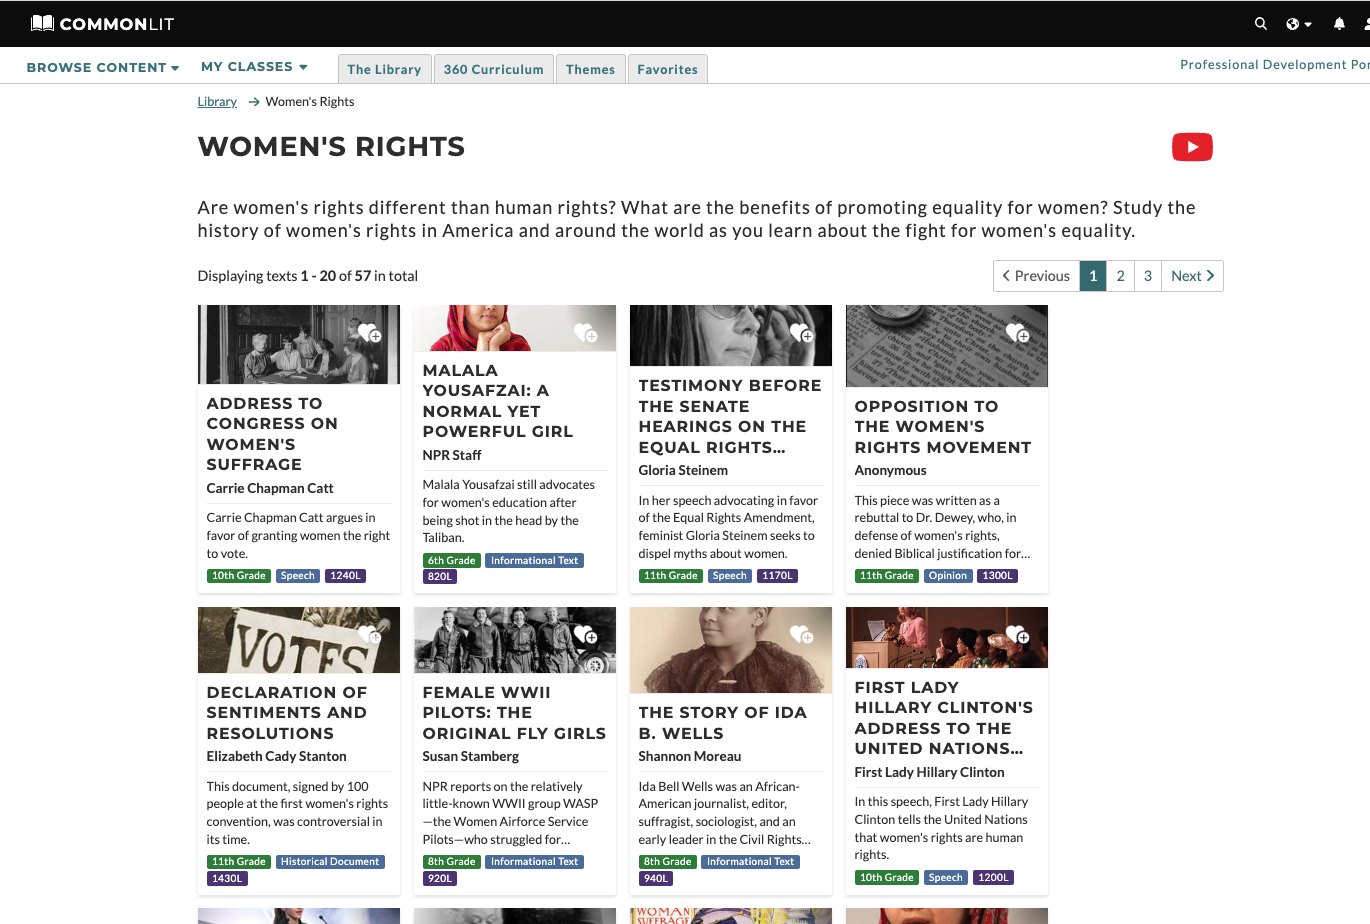Screen dimensions: 1370x924
Task: Click the CommonLit logo
Action: pyautogui.click(x=102, y=23)
